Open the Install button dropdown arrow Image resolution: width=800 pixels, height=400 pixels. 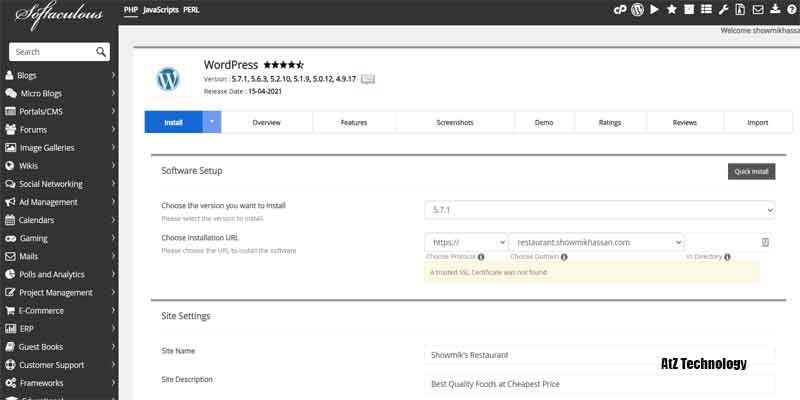[212, 122]
